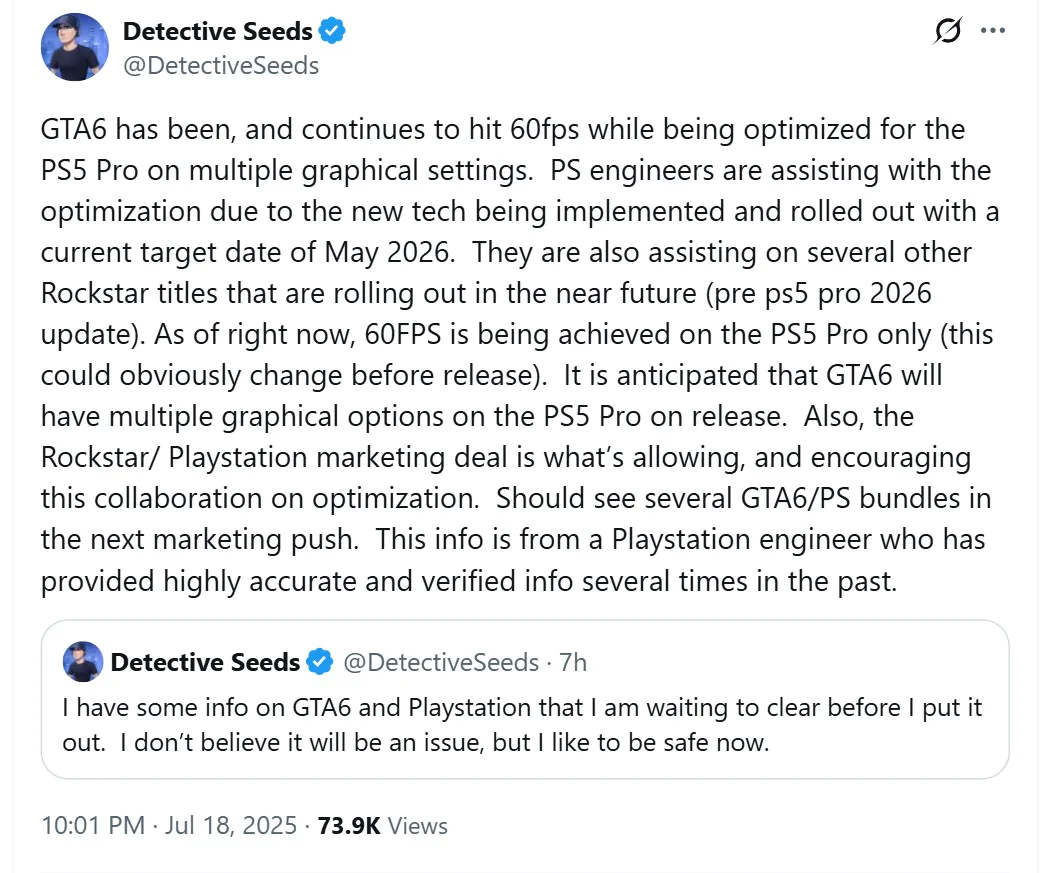This screenshot has width=1057, height=873.
Task: Click the Views label next to 73.9K
Action: [418, 826]
